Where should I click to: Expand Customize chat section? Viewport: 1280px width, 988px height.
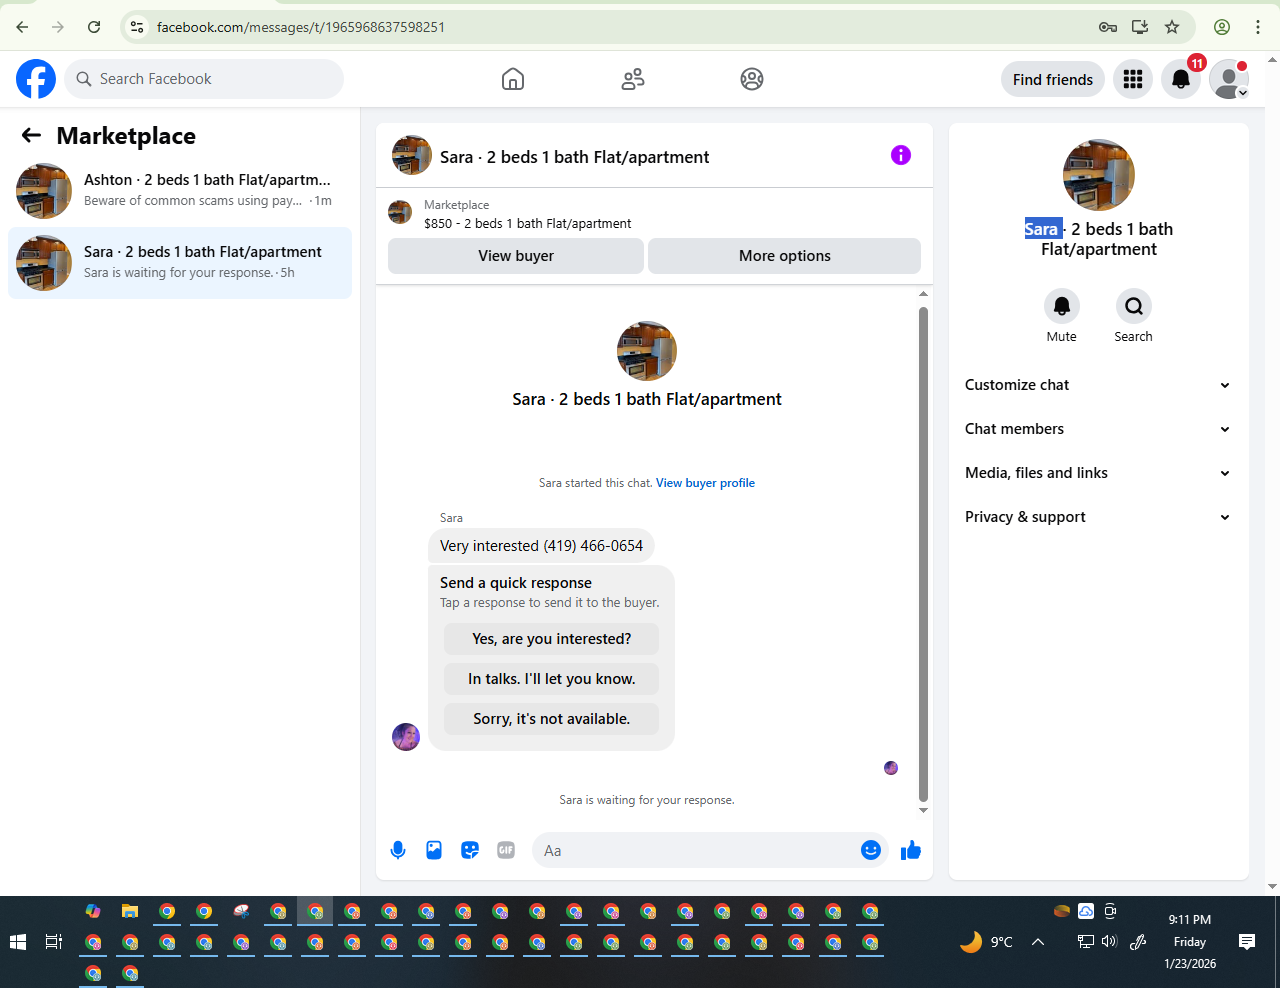[x=1098, y=385]
